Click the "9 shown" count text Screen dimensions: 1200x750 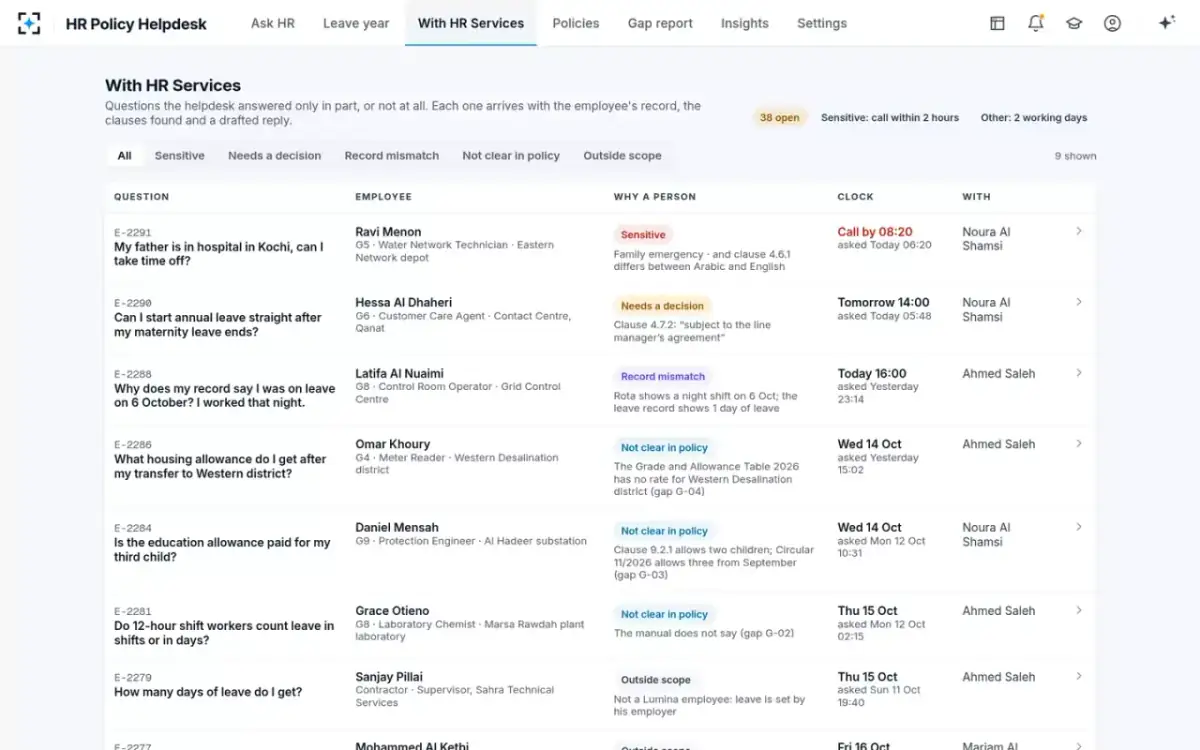[1075, 156]
